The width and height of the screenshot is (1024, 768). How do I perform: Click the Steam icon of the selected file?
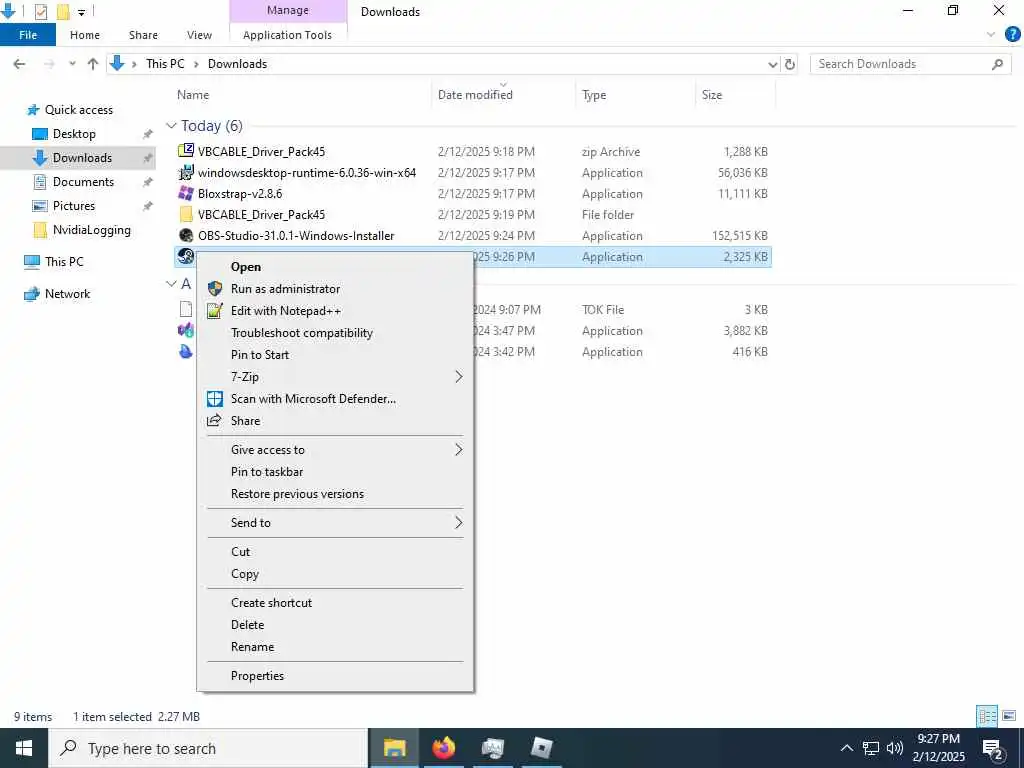tap(185, 256)
